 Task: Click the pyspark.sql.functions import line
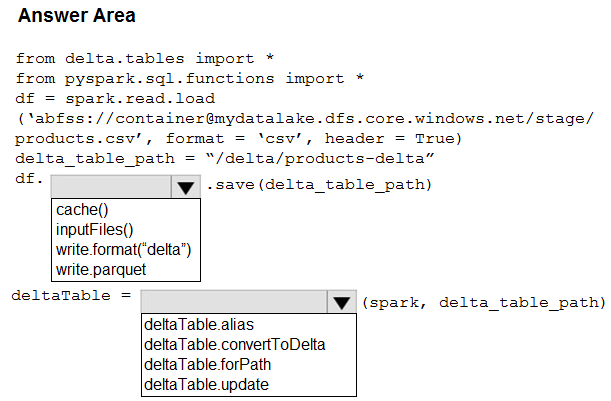[x=190, y=79]
